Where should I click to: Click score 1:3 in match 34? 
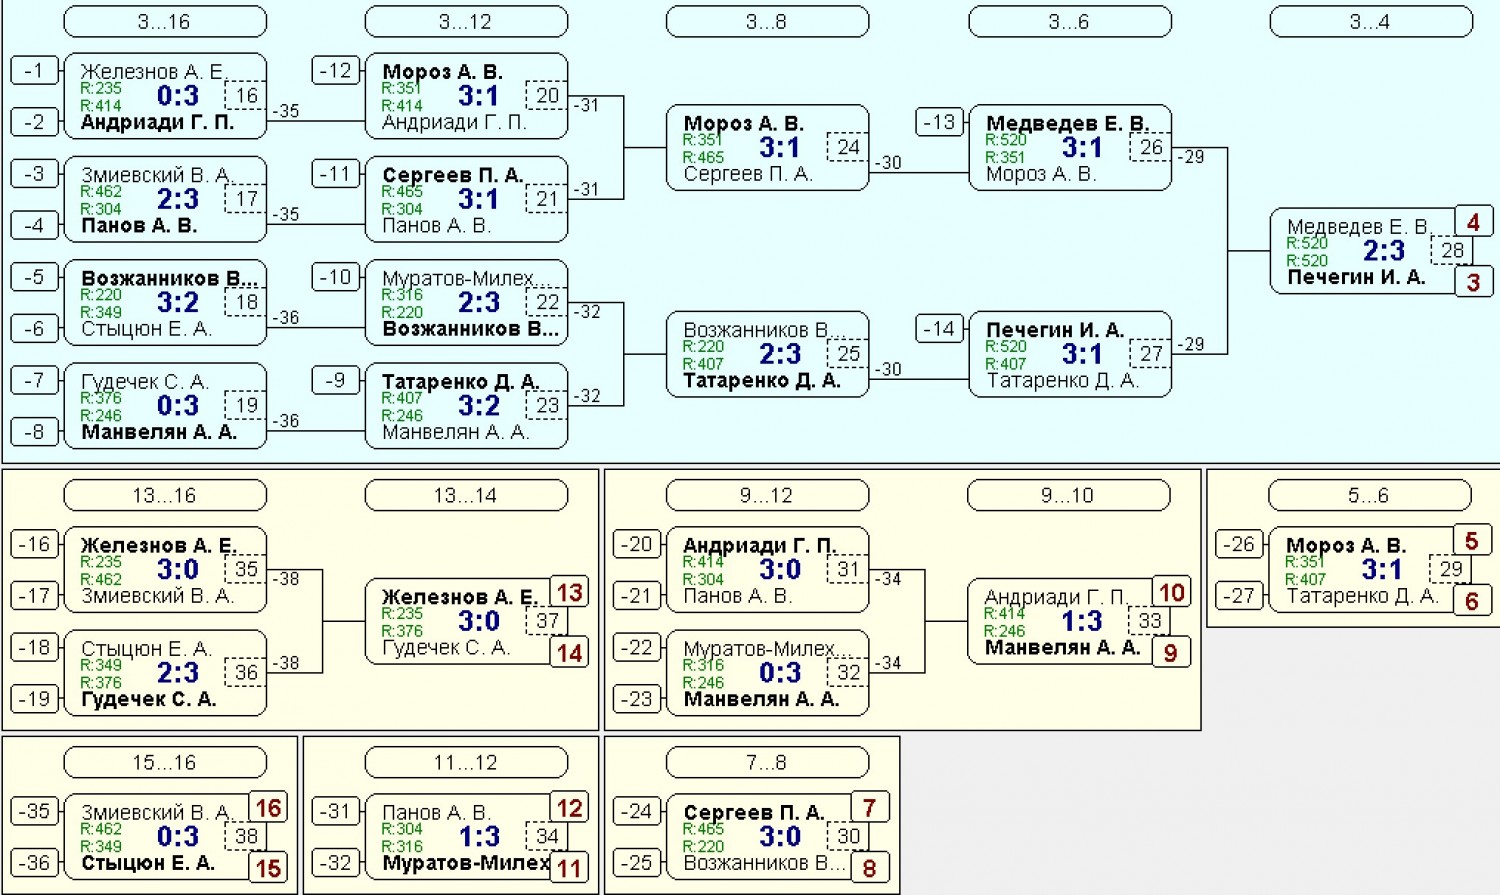click(x=479, y=836)
